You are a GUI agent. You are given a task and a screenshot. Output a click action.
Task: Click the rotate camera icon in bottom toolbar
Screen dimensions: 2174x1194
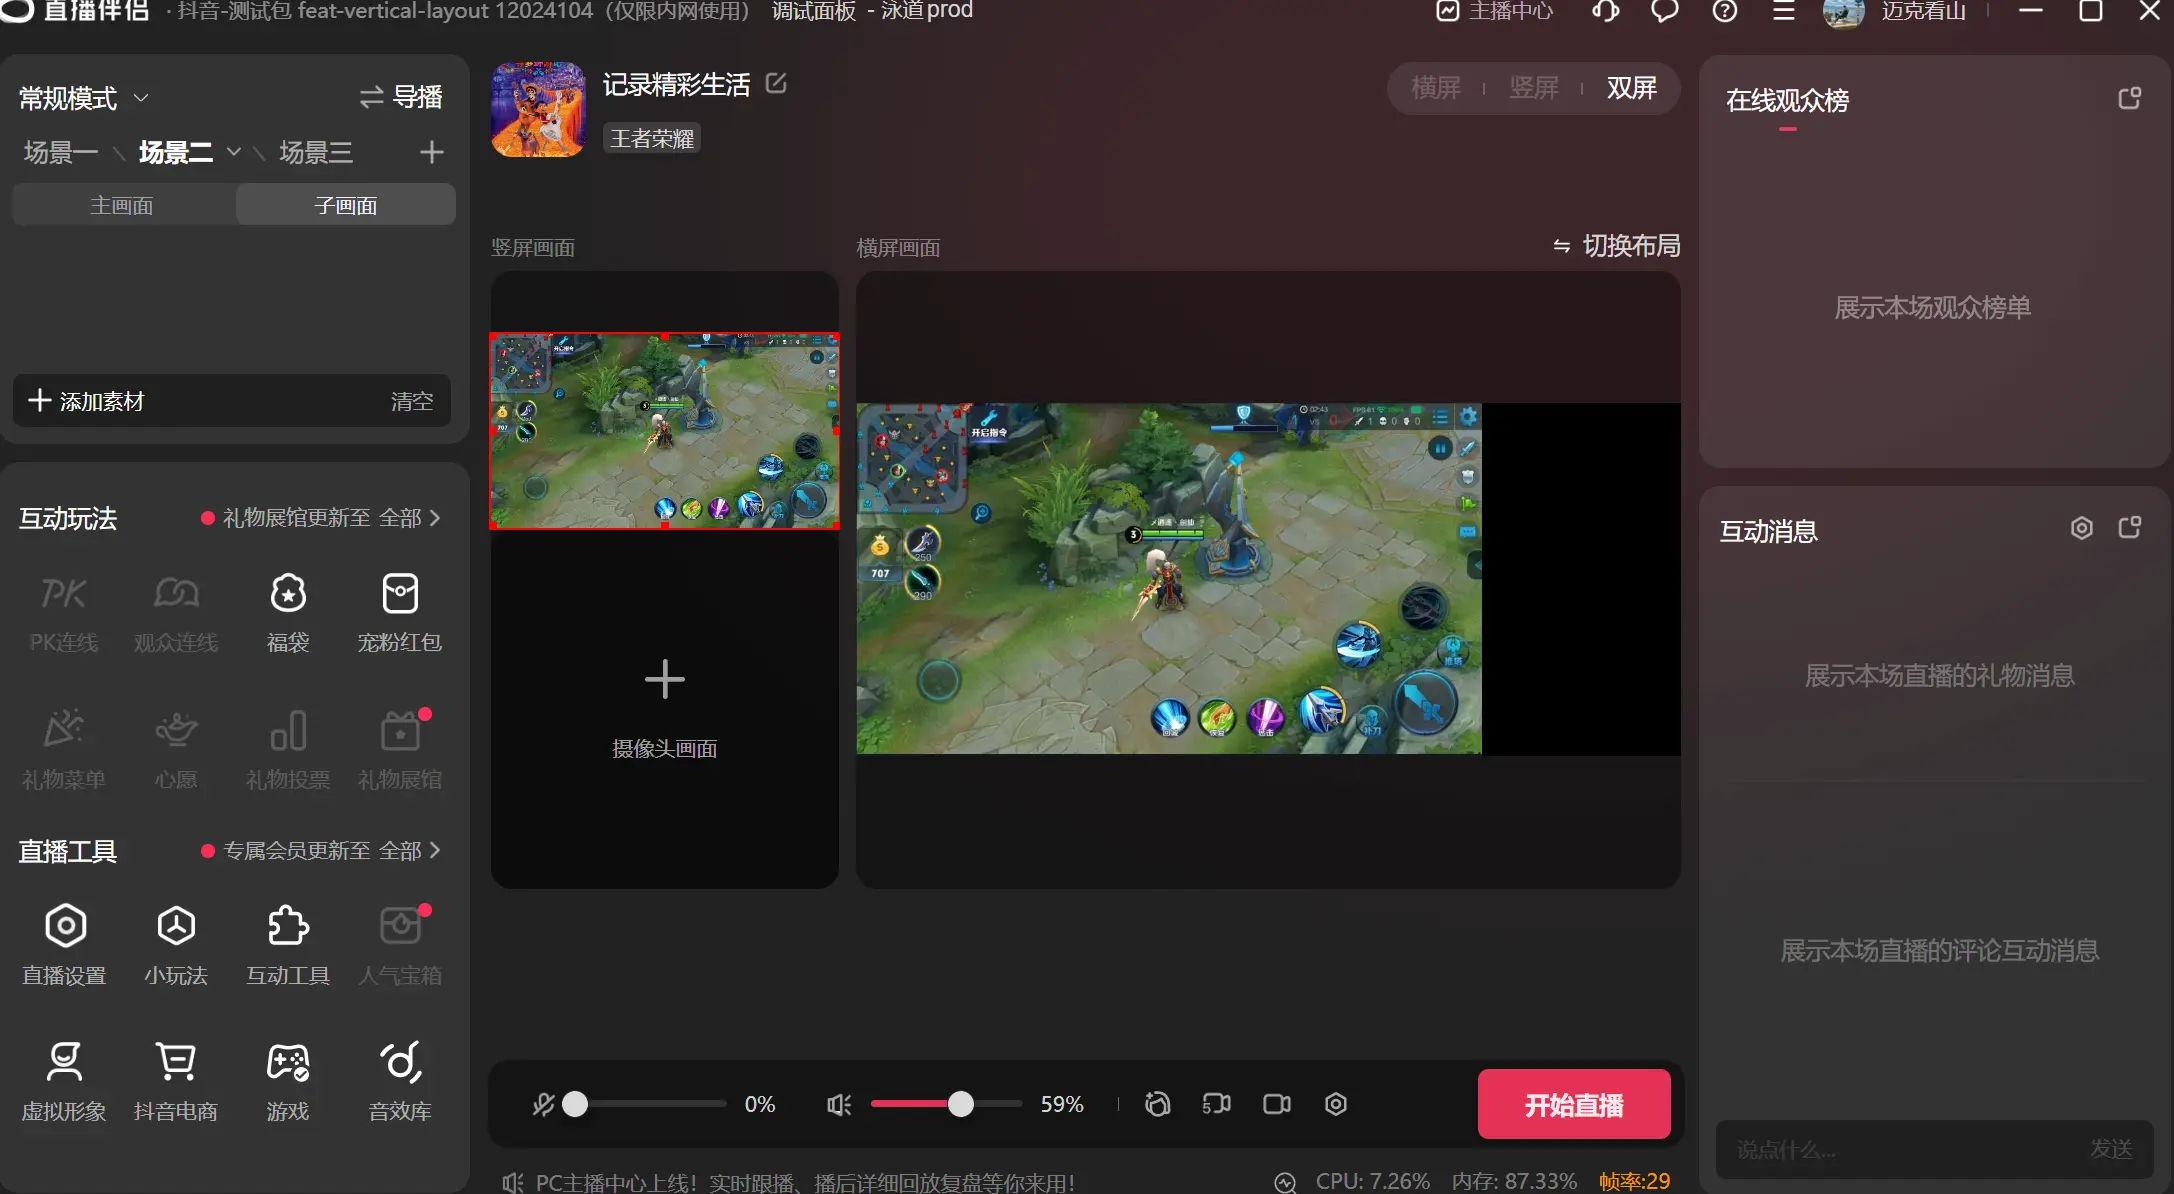[x=1157, y=1104]
